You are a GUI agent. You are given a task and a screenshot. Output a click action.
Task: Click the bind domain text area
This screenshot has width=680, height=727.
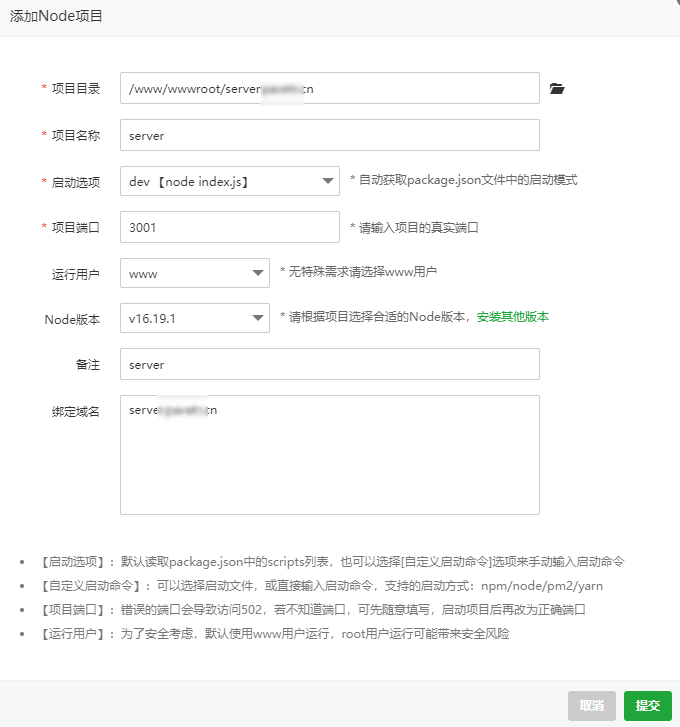pyautogui.click(x=330, y=455)
